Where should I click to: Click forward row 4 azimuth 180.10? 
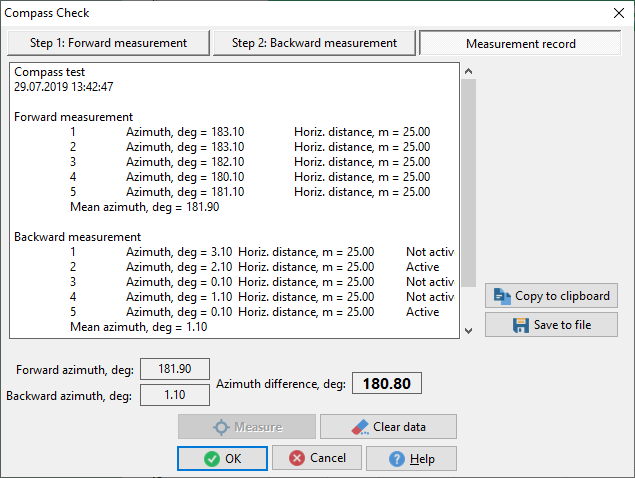coord(185,177)
